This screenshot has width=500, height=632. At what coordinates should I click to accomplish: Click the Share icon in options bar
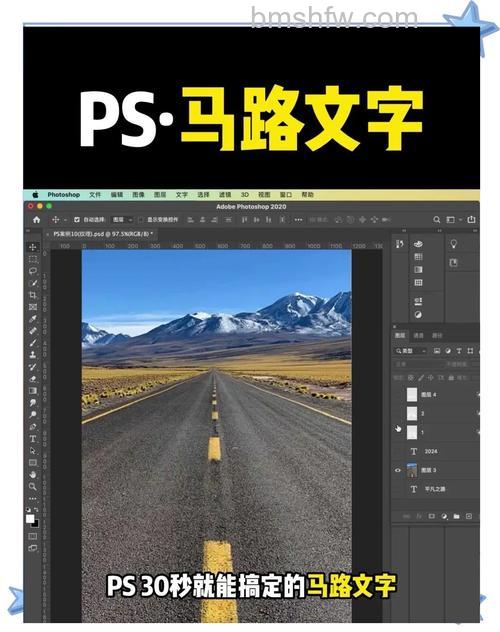(x=471, y=219)
